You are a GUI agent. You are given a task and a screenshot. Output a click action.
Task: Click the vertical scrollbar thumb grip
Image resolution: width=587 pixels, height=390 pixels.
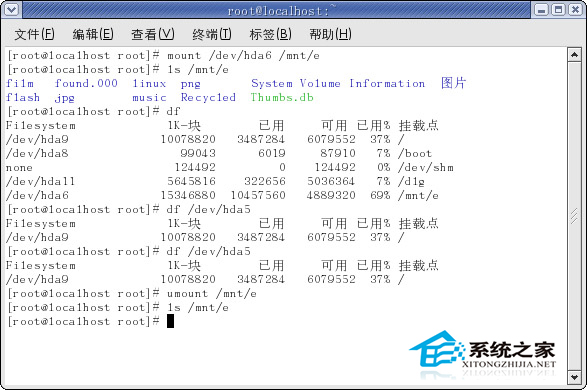574,216
